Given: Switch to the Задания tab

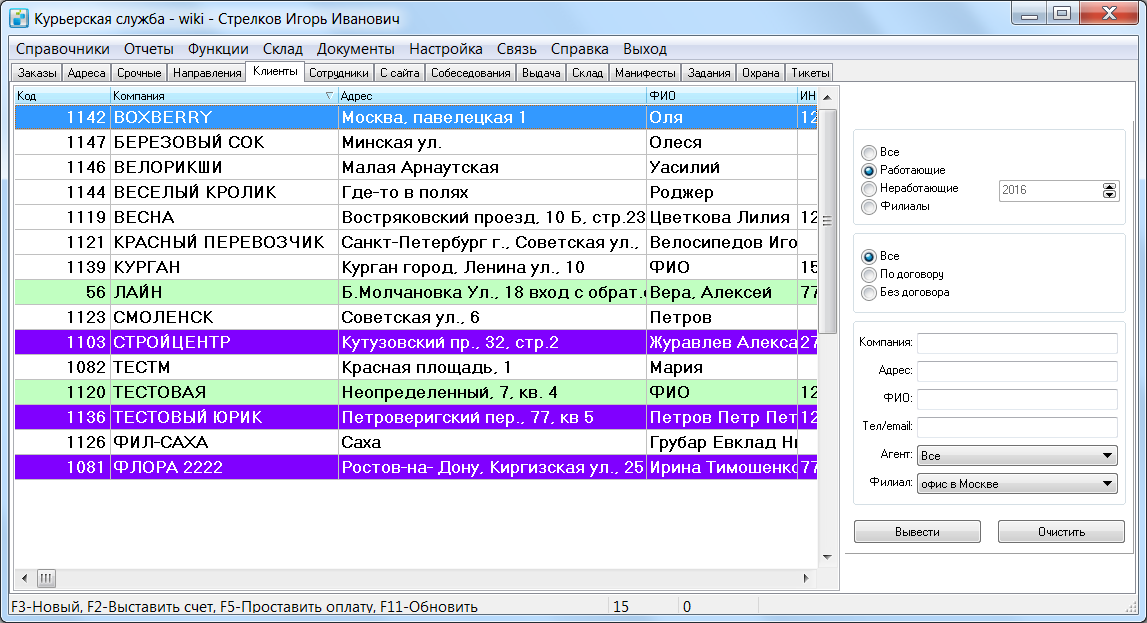Looking at the screenshot, I should 709,73.
